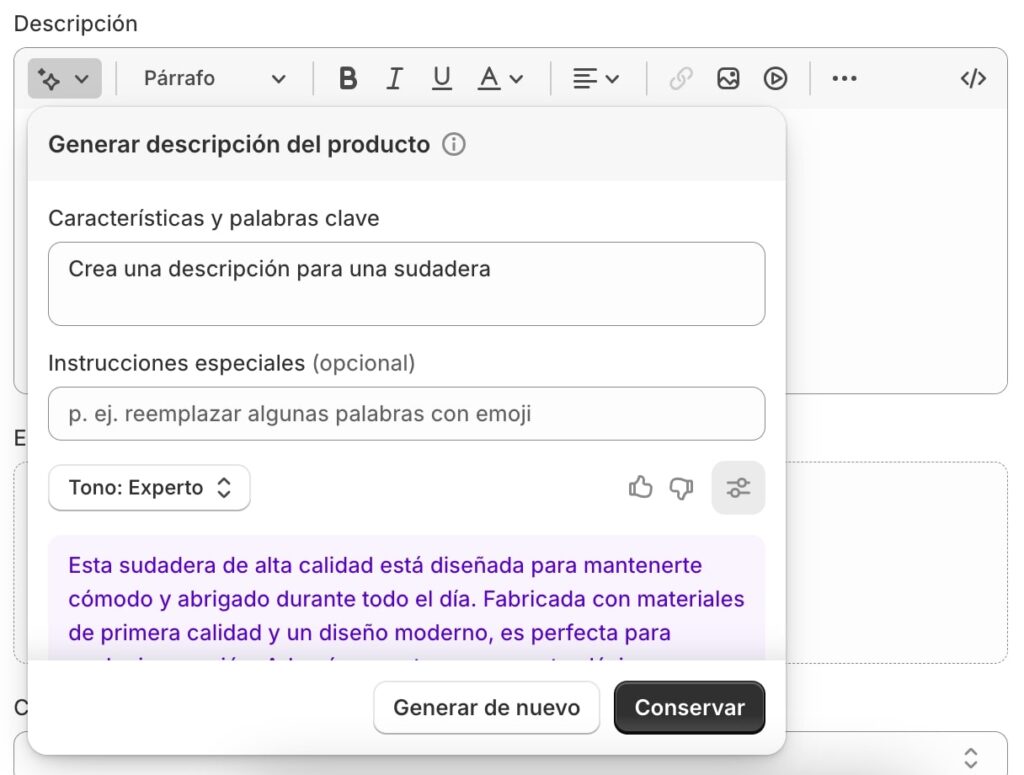
Task: Toggle underline formatting
Action: (441, 78)
